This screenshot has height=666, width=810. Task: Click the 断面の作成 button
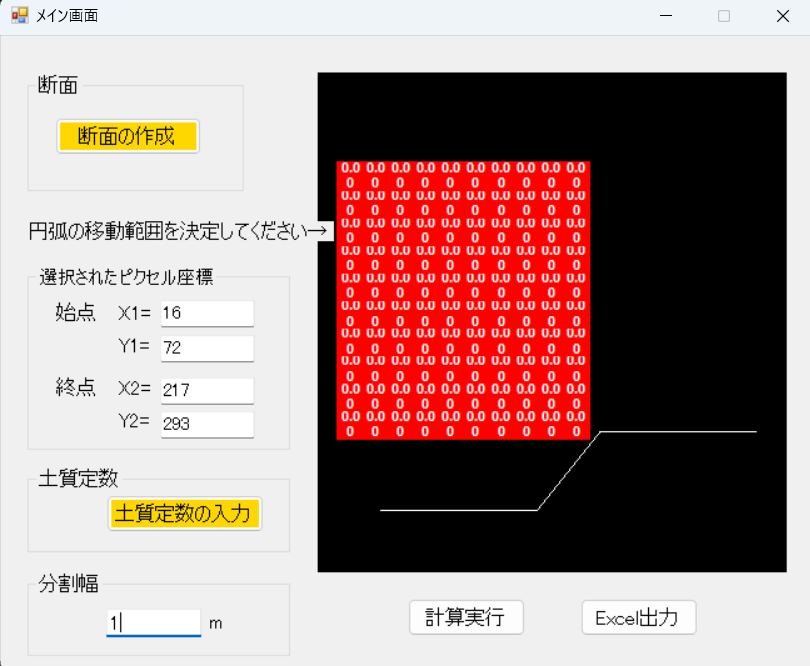click(126, 136)
